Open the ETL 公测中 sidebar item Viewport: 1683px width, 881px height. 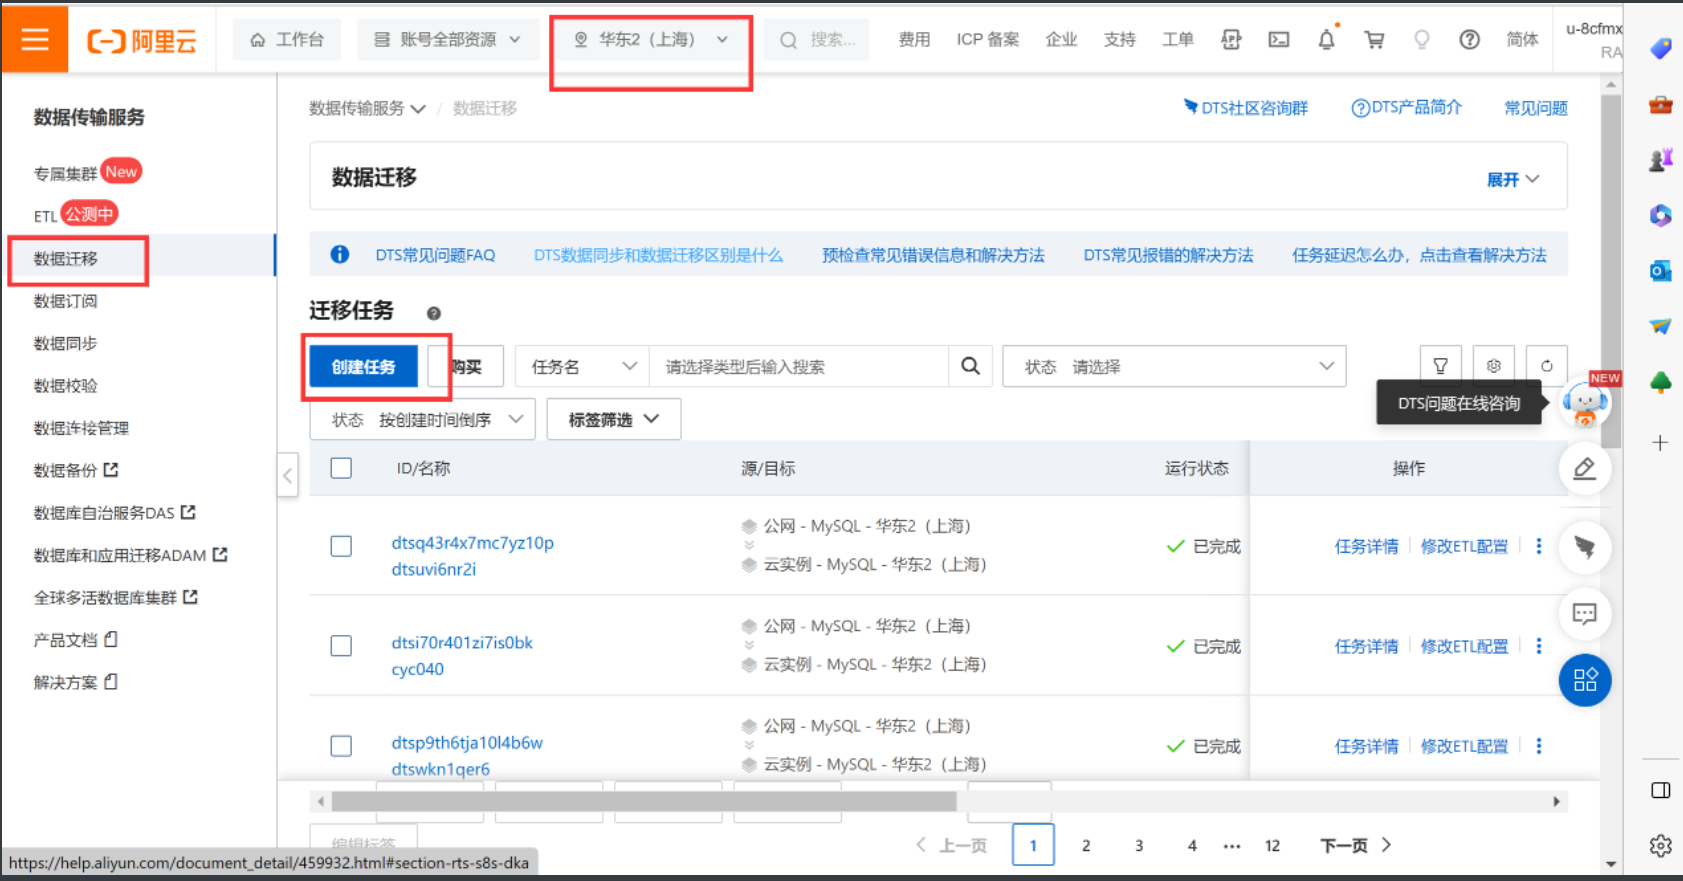coord(76,214)
